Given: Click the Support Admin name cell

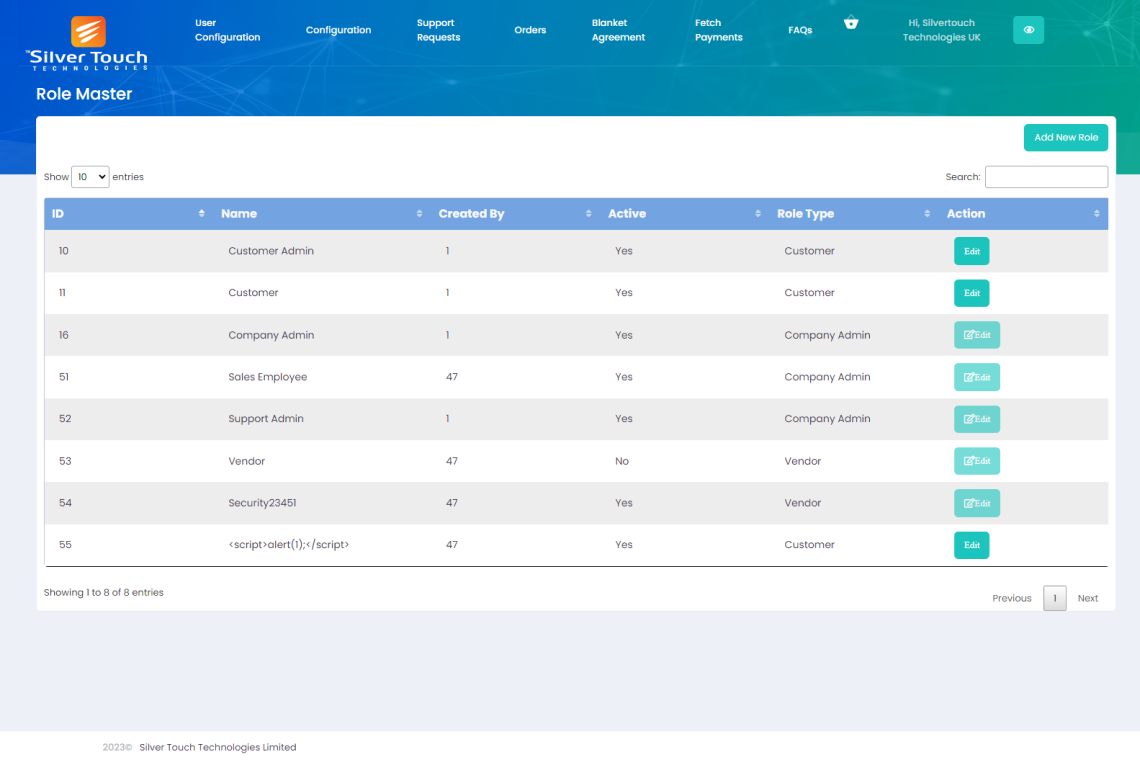Looking at the screenshot, I should pos(266,418).
